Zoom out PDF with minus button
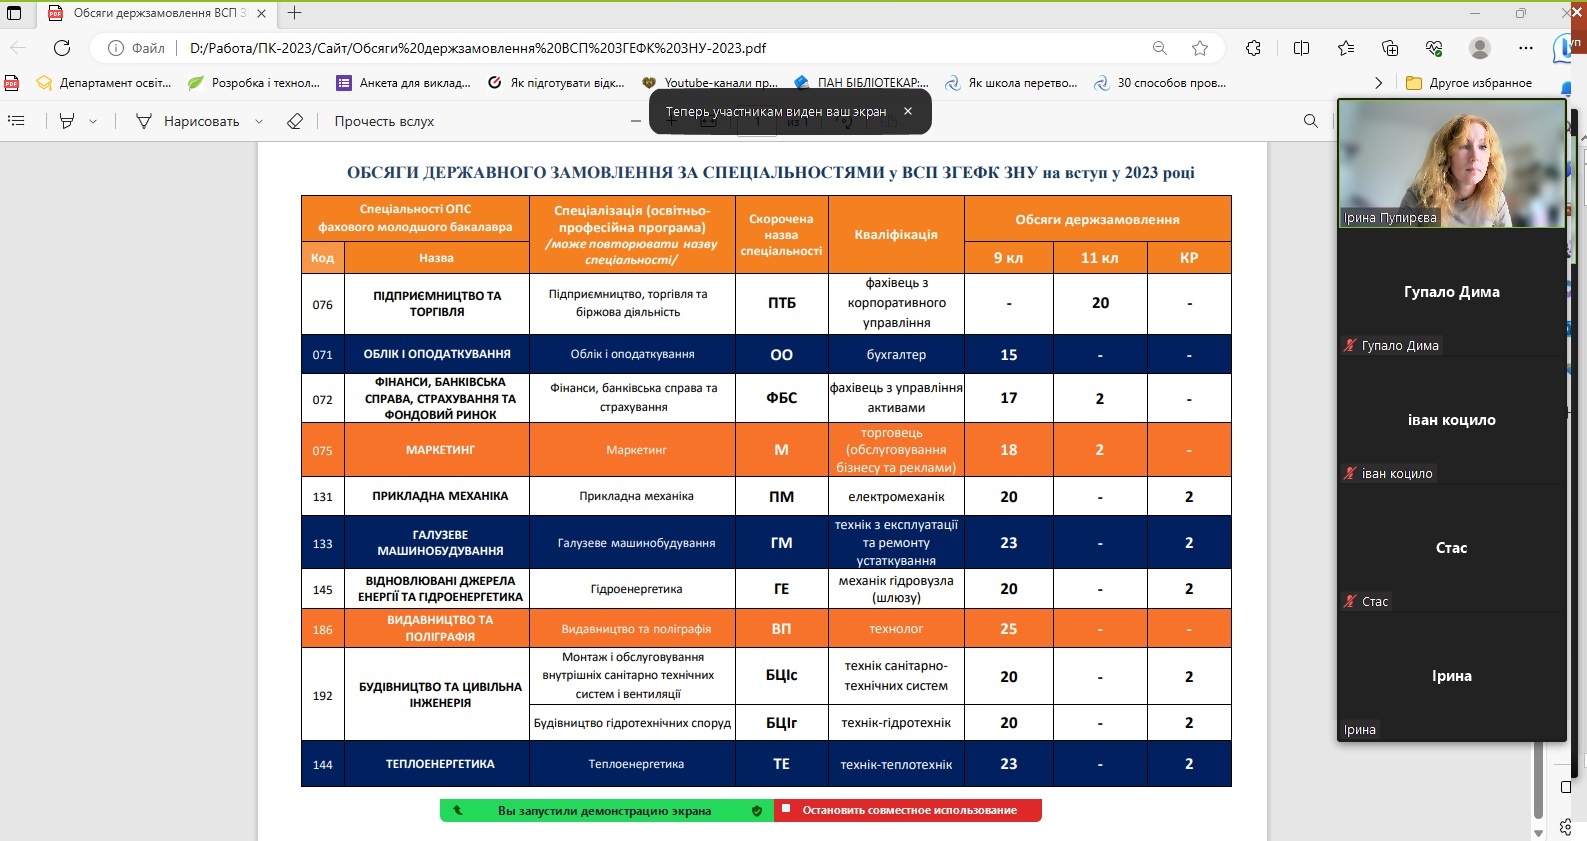 [636, 121]
